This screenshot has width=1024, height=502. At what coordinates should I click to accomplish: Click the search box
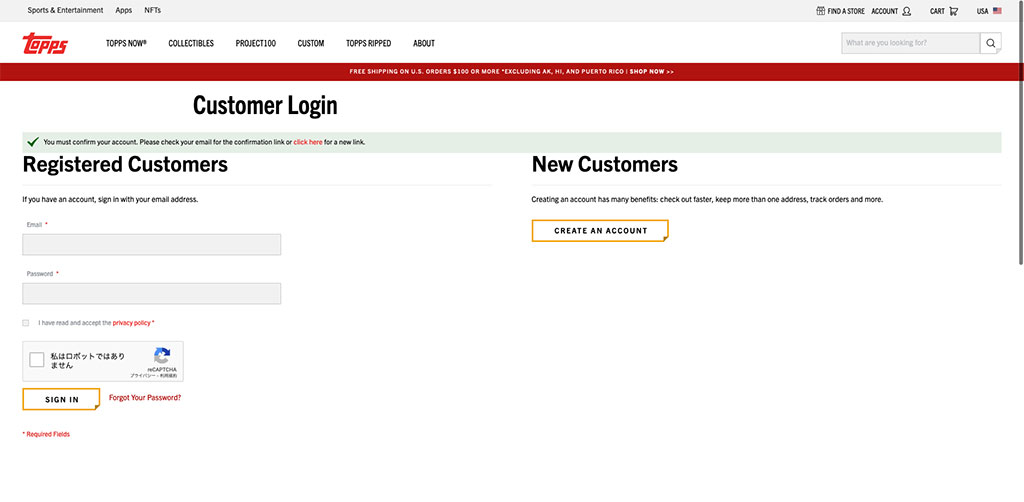[910, 43]
